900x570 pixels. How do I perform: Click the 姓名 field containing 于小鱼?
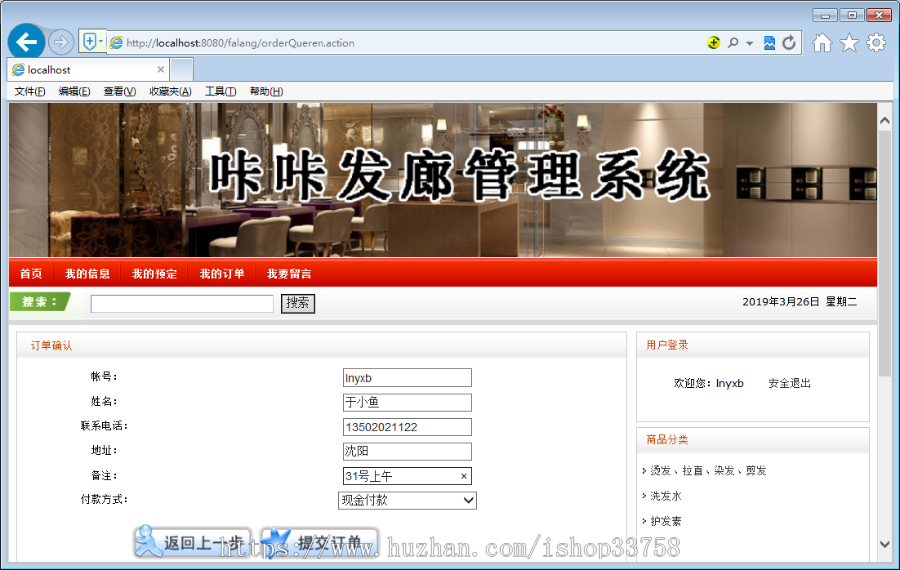click(407, 402)
